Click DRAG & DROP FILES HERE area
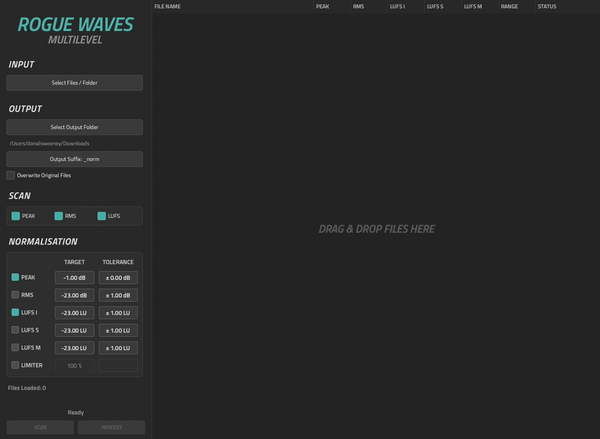The height and width of the screenshot is (439, 600). 377,229
